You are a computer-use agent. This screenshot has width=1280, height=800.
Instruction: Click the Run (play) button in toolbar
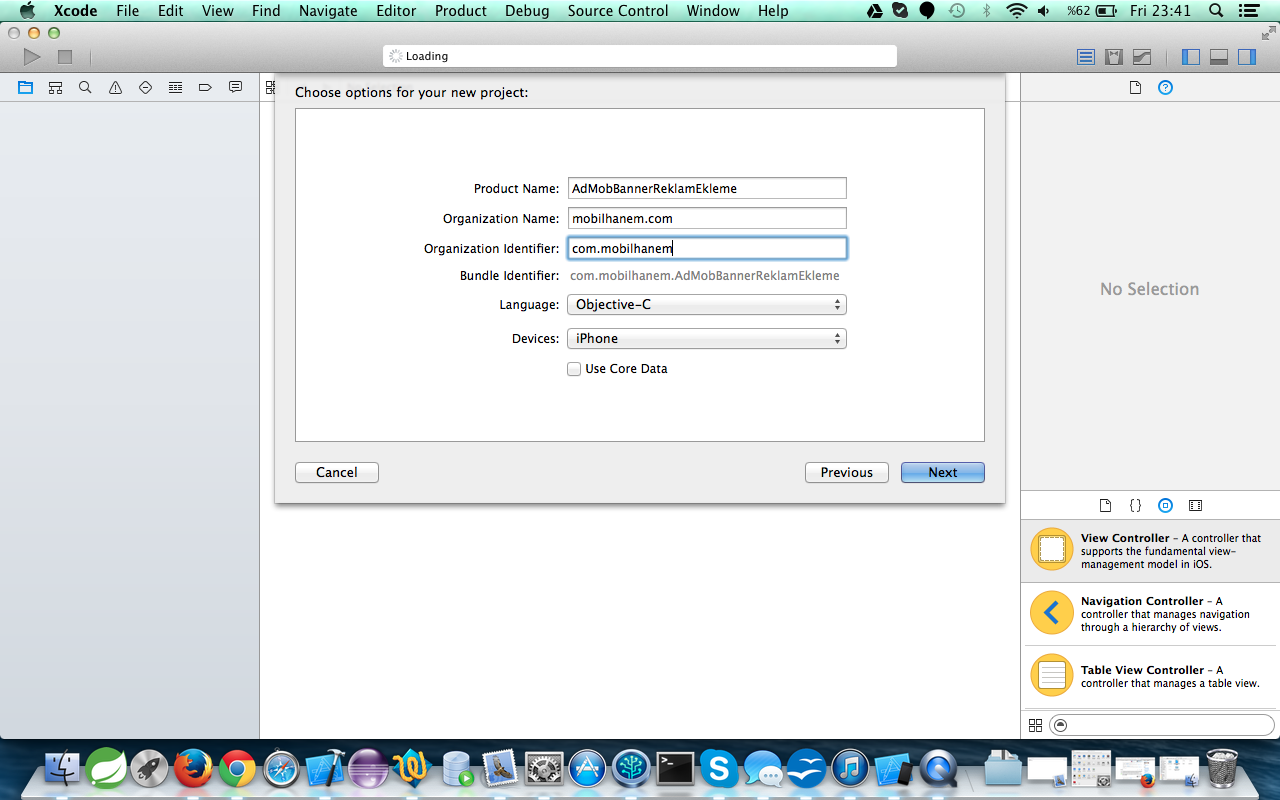click(x=32, y=57)
